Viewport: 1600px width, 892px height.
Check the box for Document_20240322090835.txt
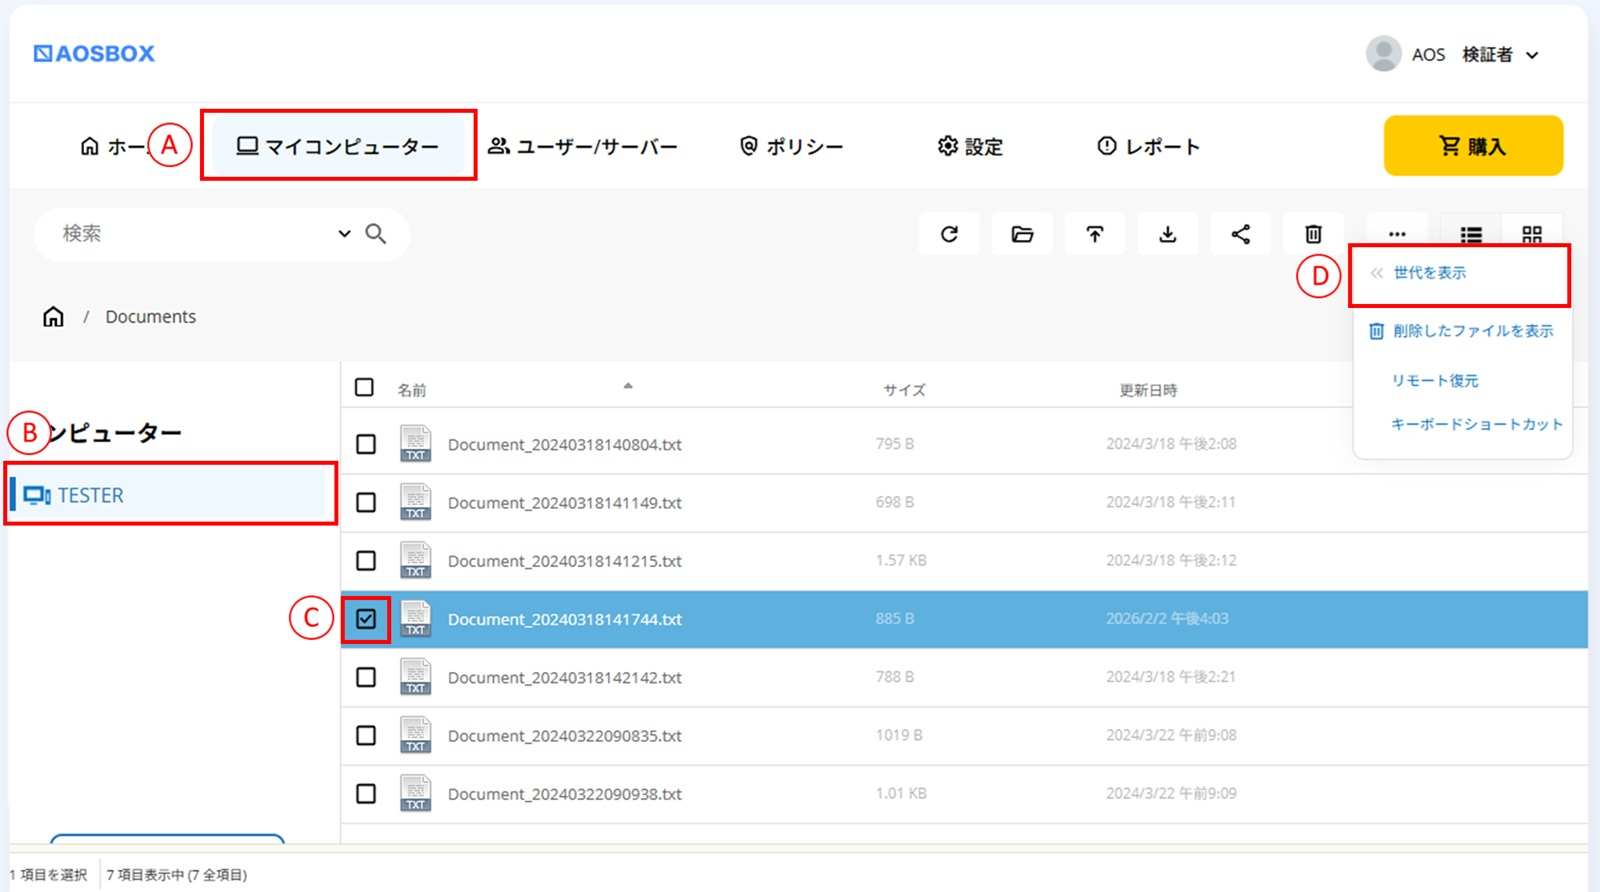click(x=366, y=735)
